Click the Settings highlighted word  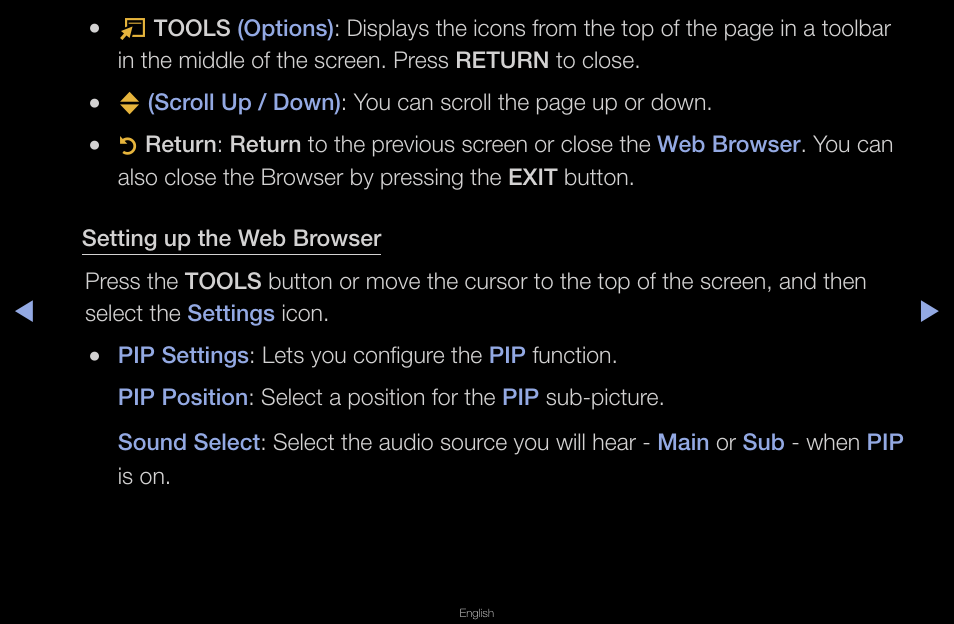tap(231, 313)
